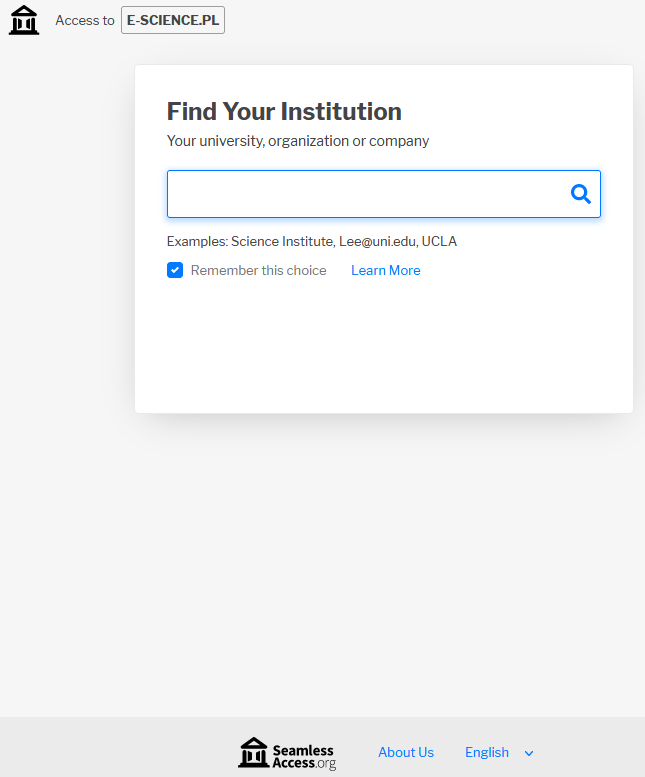Click the E-SCIENCE.PL service badge
The image size is (645, 777).
[173, 20]
